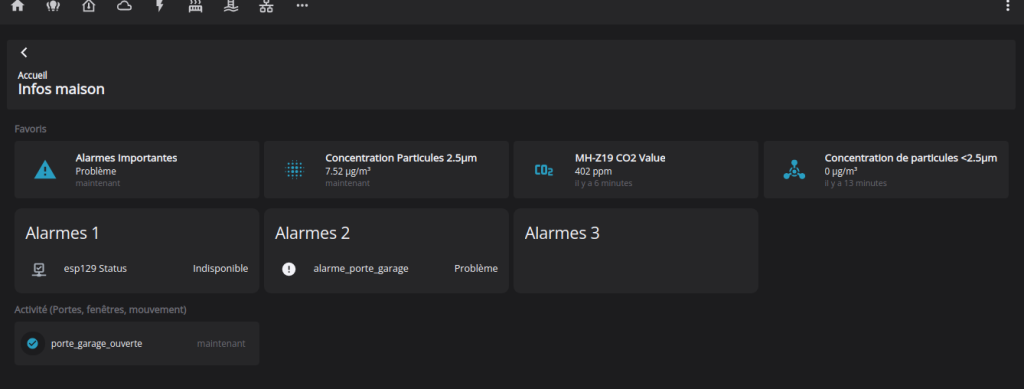Open the Alarmes Importantes card
The image size is (1024, 389).
pyautogui.click(x=137, y=170)
